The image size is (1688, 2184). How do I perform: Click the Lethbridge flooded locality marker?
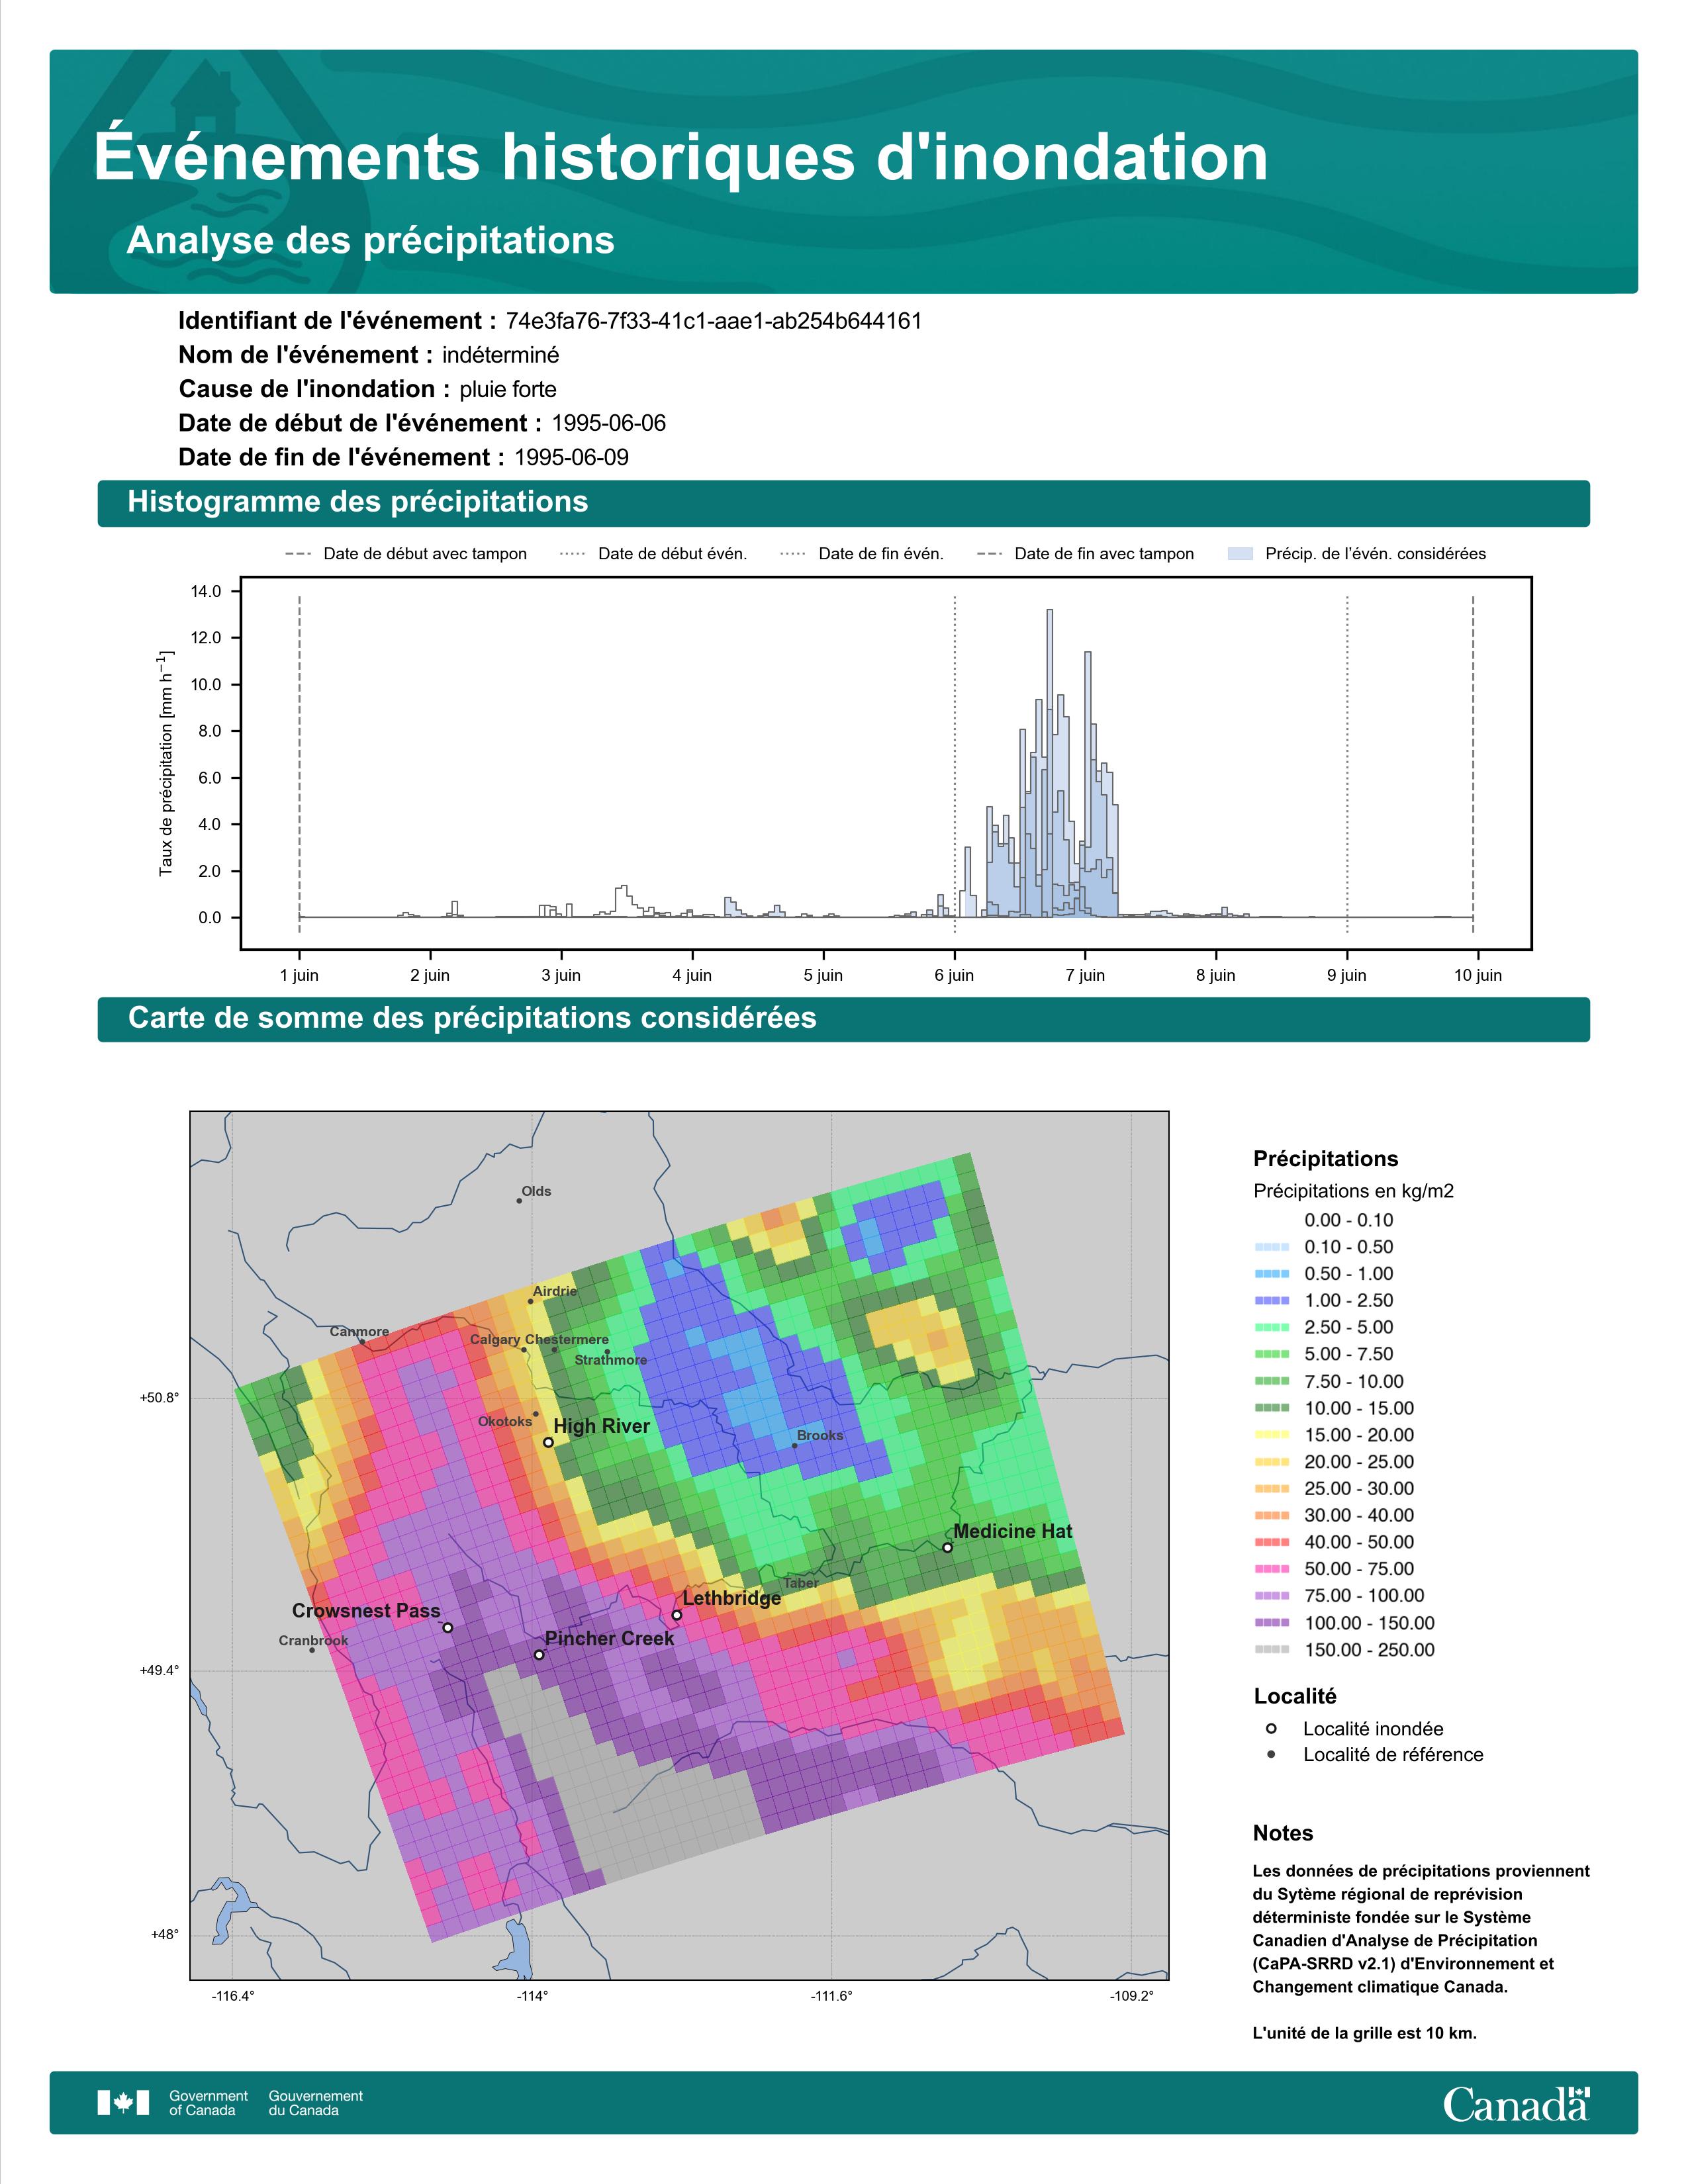point(677,1615)
